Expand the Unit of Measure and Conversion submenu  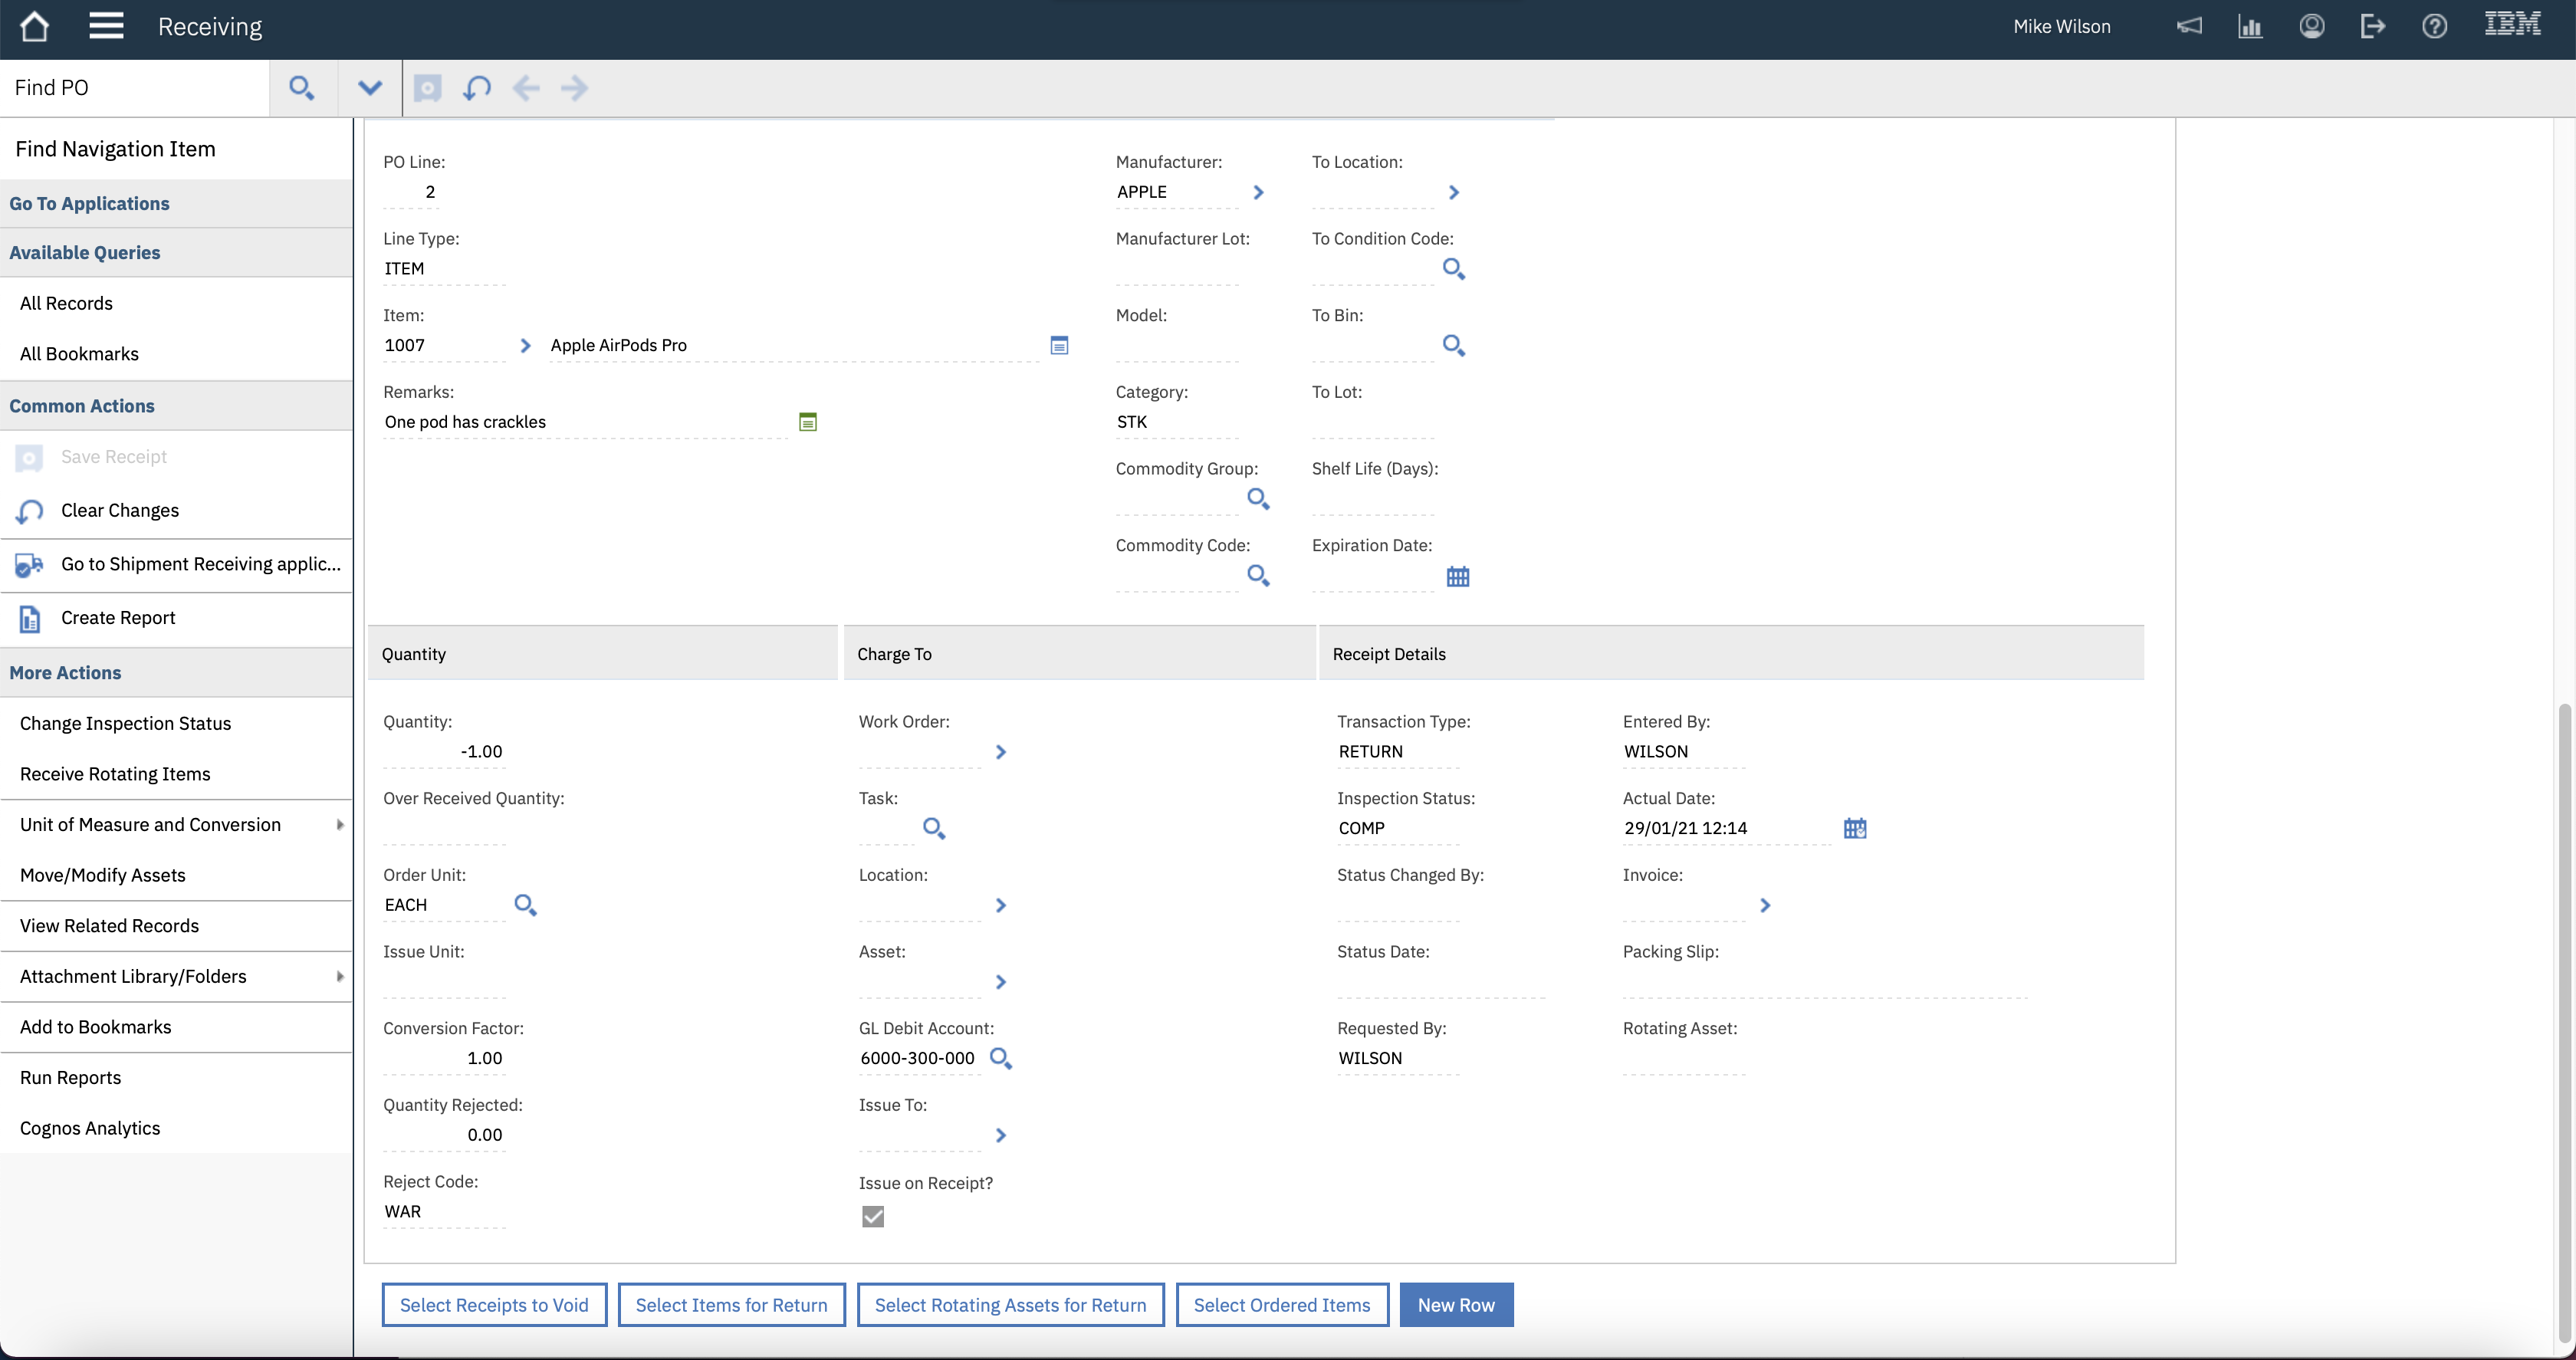(340, 824)
